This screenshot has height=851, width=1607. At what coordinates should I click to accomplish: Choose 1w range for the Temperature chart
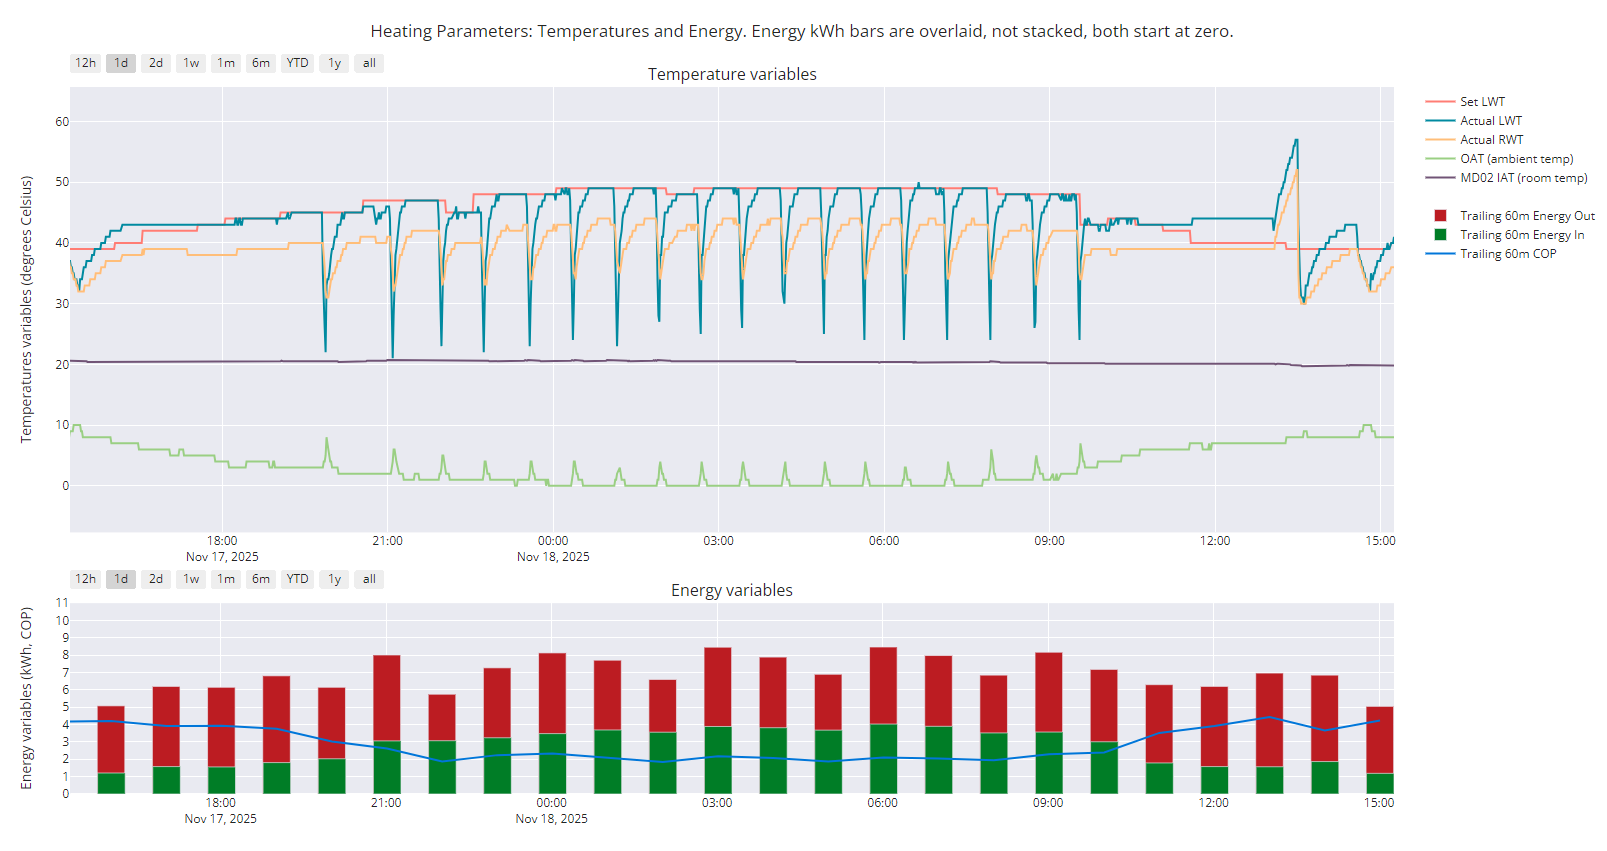191,63
